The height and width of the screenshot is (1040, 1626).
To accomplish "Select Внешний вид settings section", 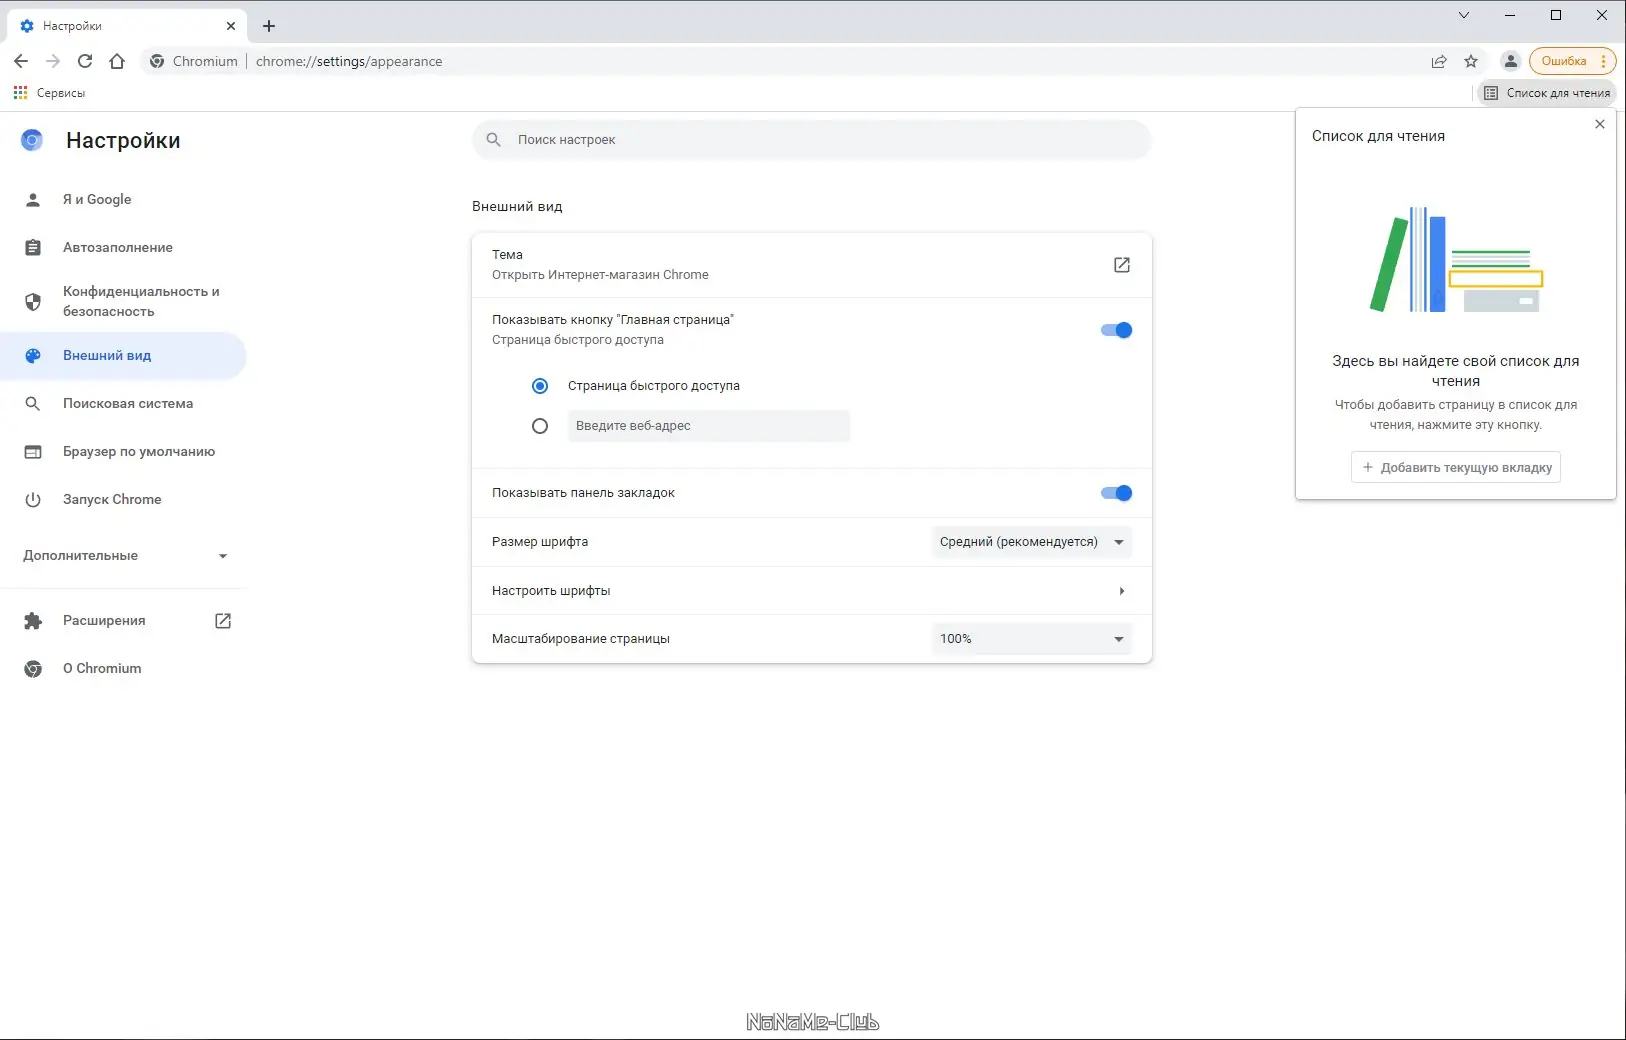I will coord(123,356).
